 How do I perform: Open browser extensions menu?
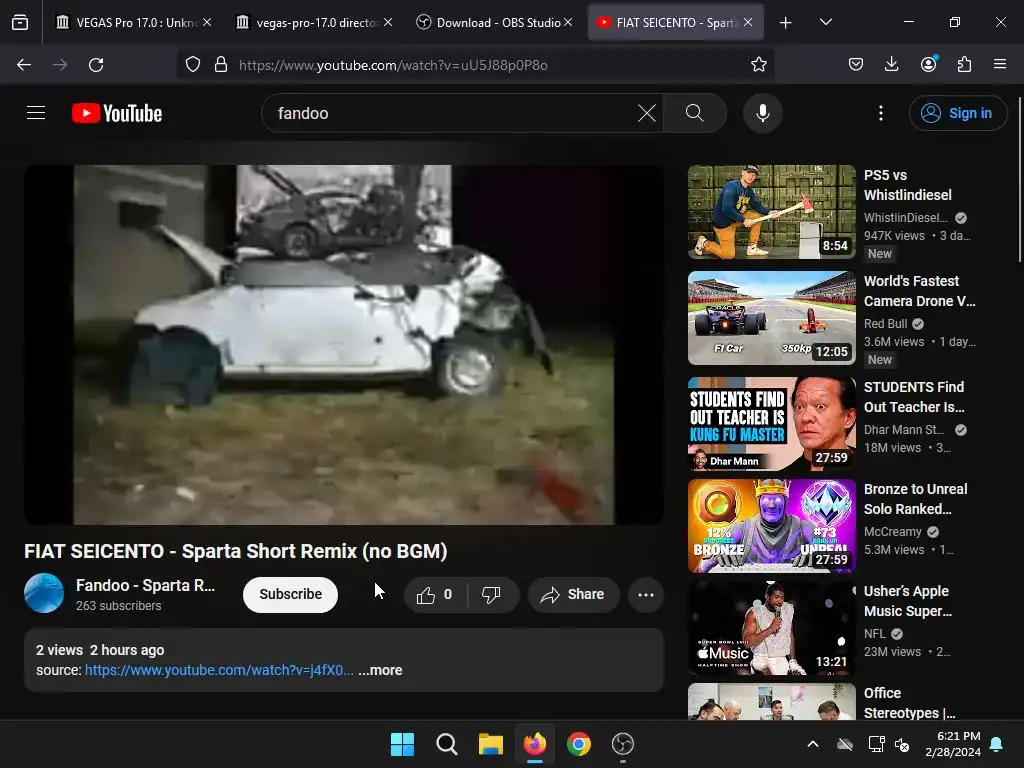pyautogui.click(x=964, y=64)
